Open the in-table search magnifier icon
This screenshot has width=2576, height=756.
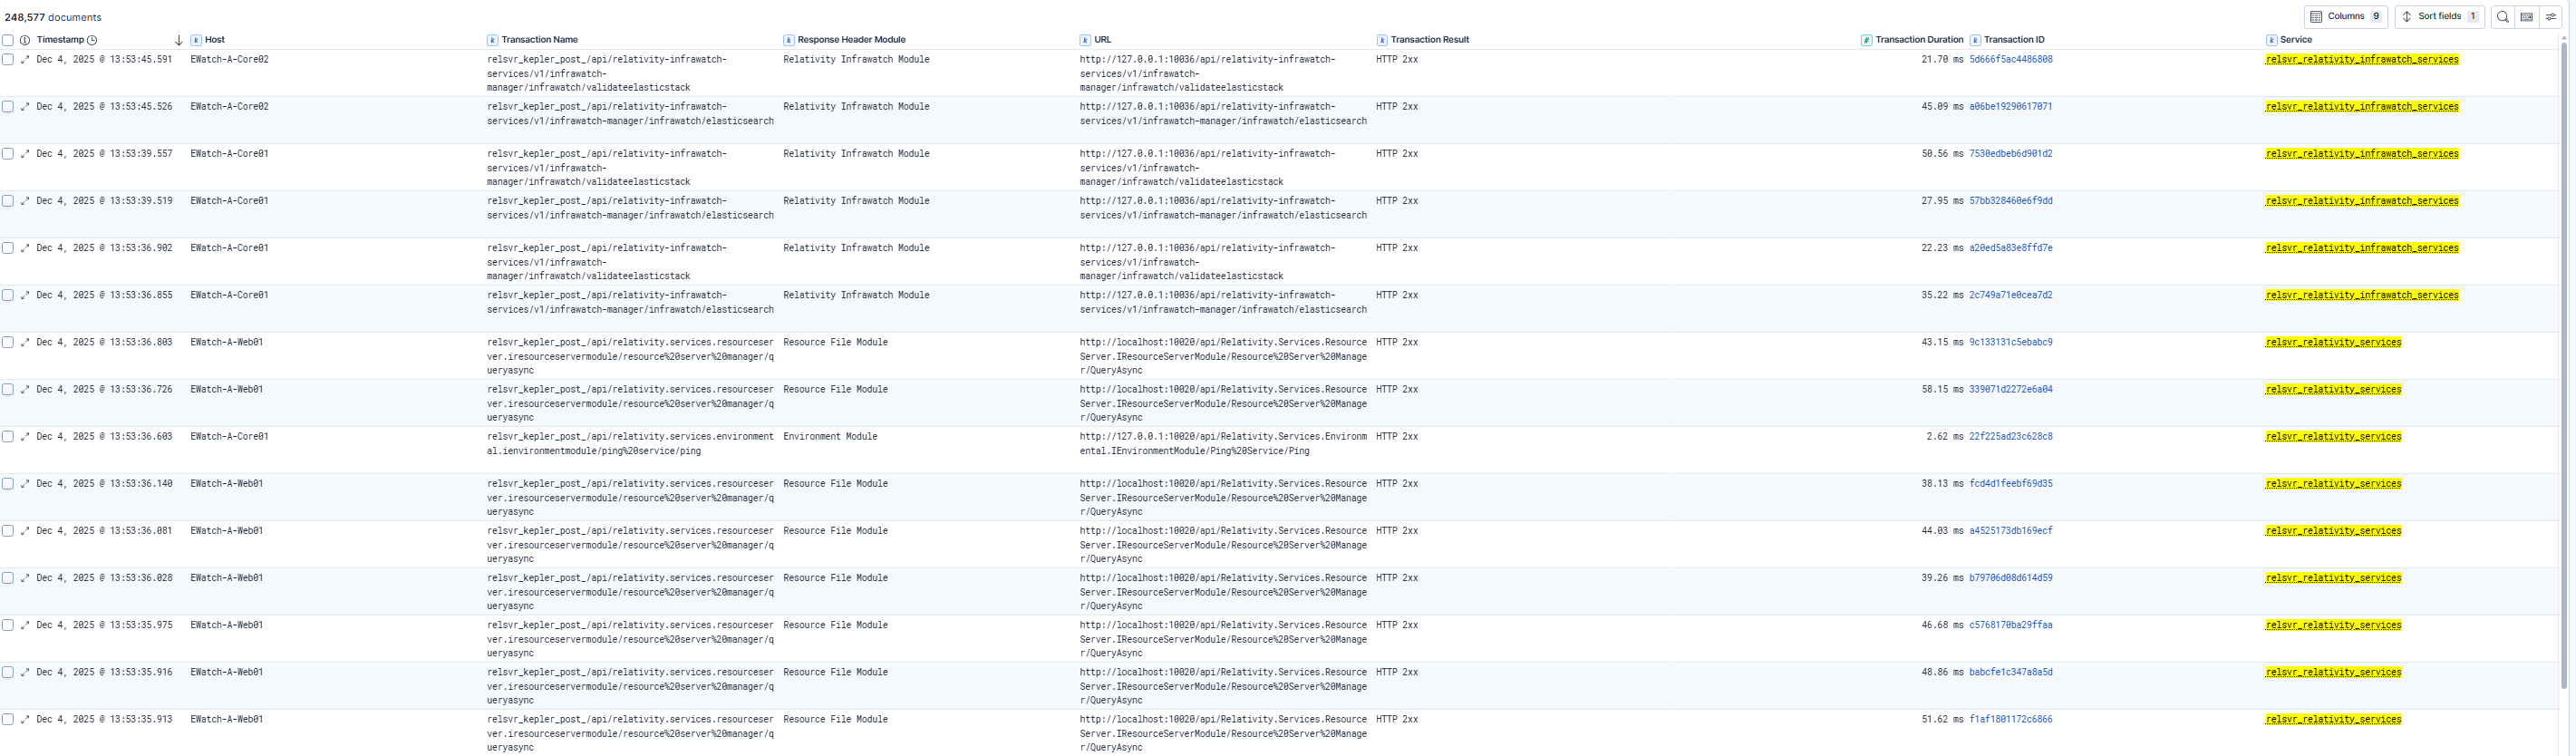coord(2503,17)
